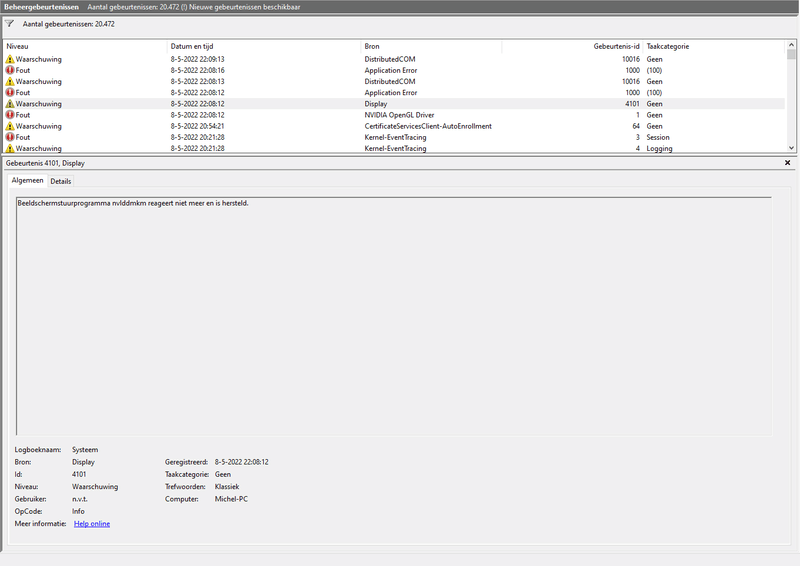Select the 'DistributedCOM' cell at 22:09:13

click(x=390, y=59)
